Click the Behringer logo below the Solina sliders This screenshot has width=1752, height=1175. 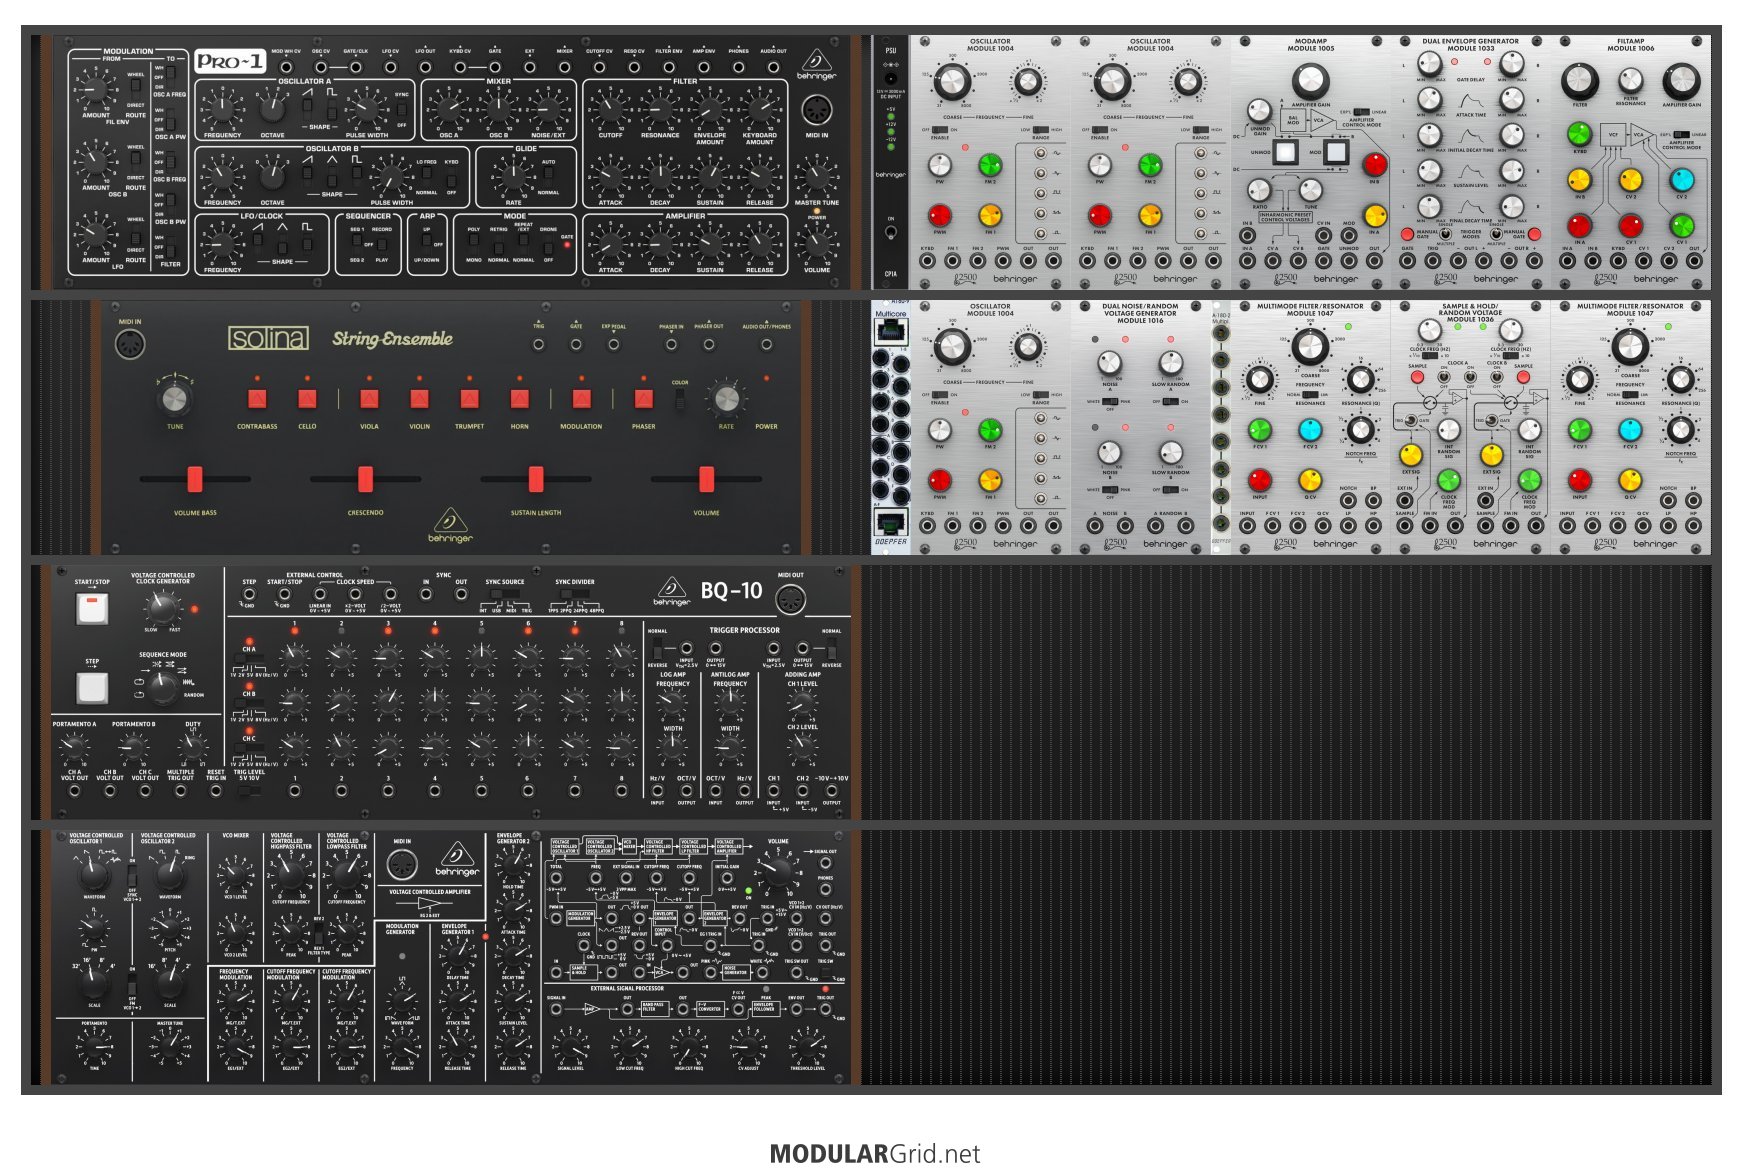click(450, 525)
